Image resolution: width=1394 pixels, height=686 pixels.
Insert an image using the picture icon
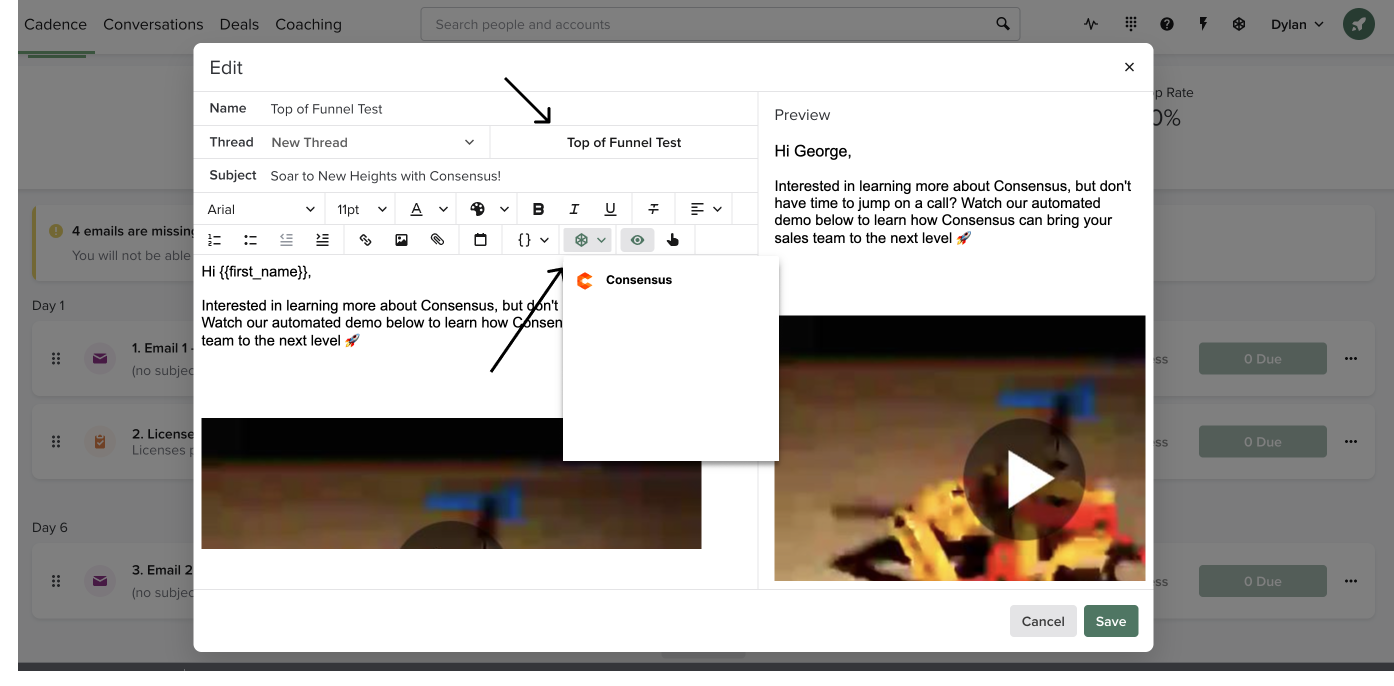click(x=401, y=240)
